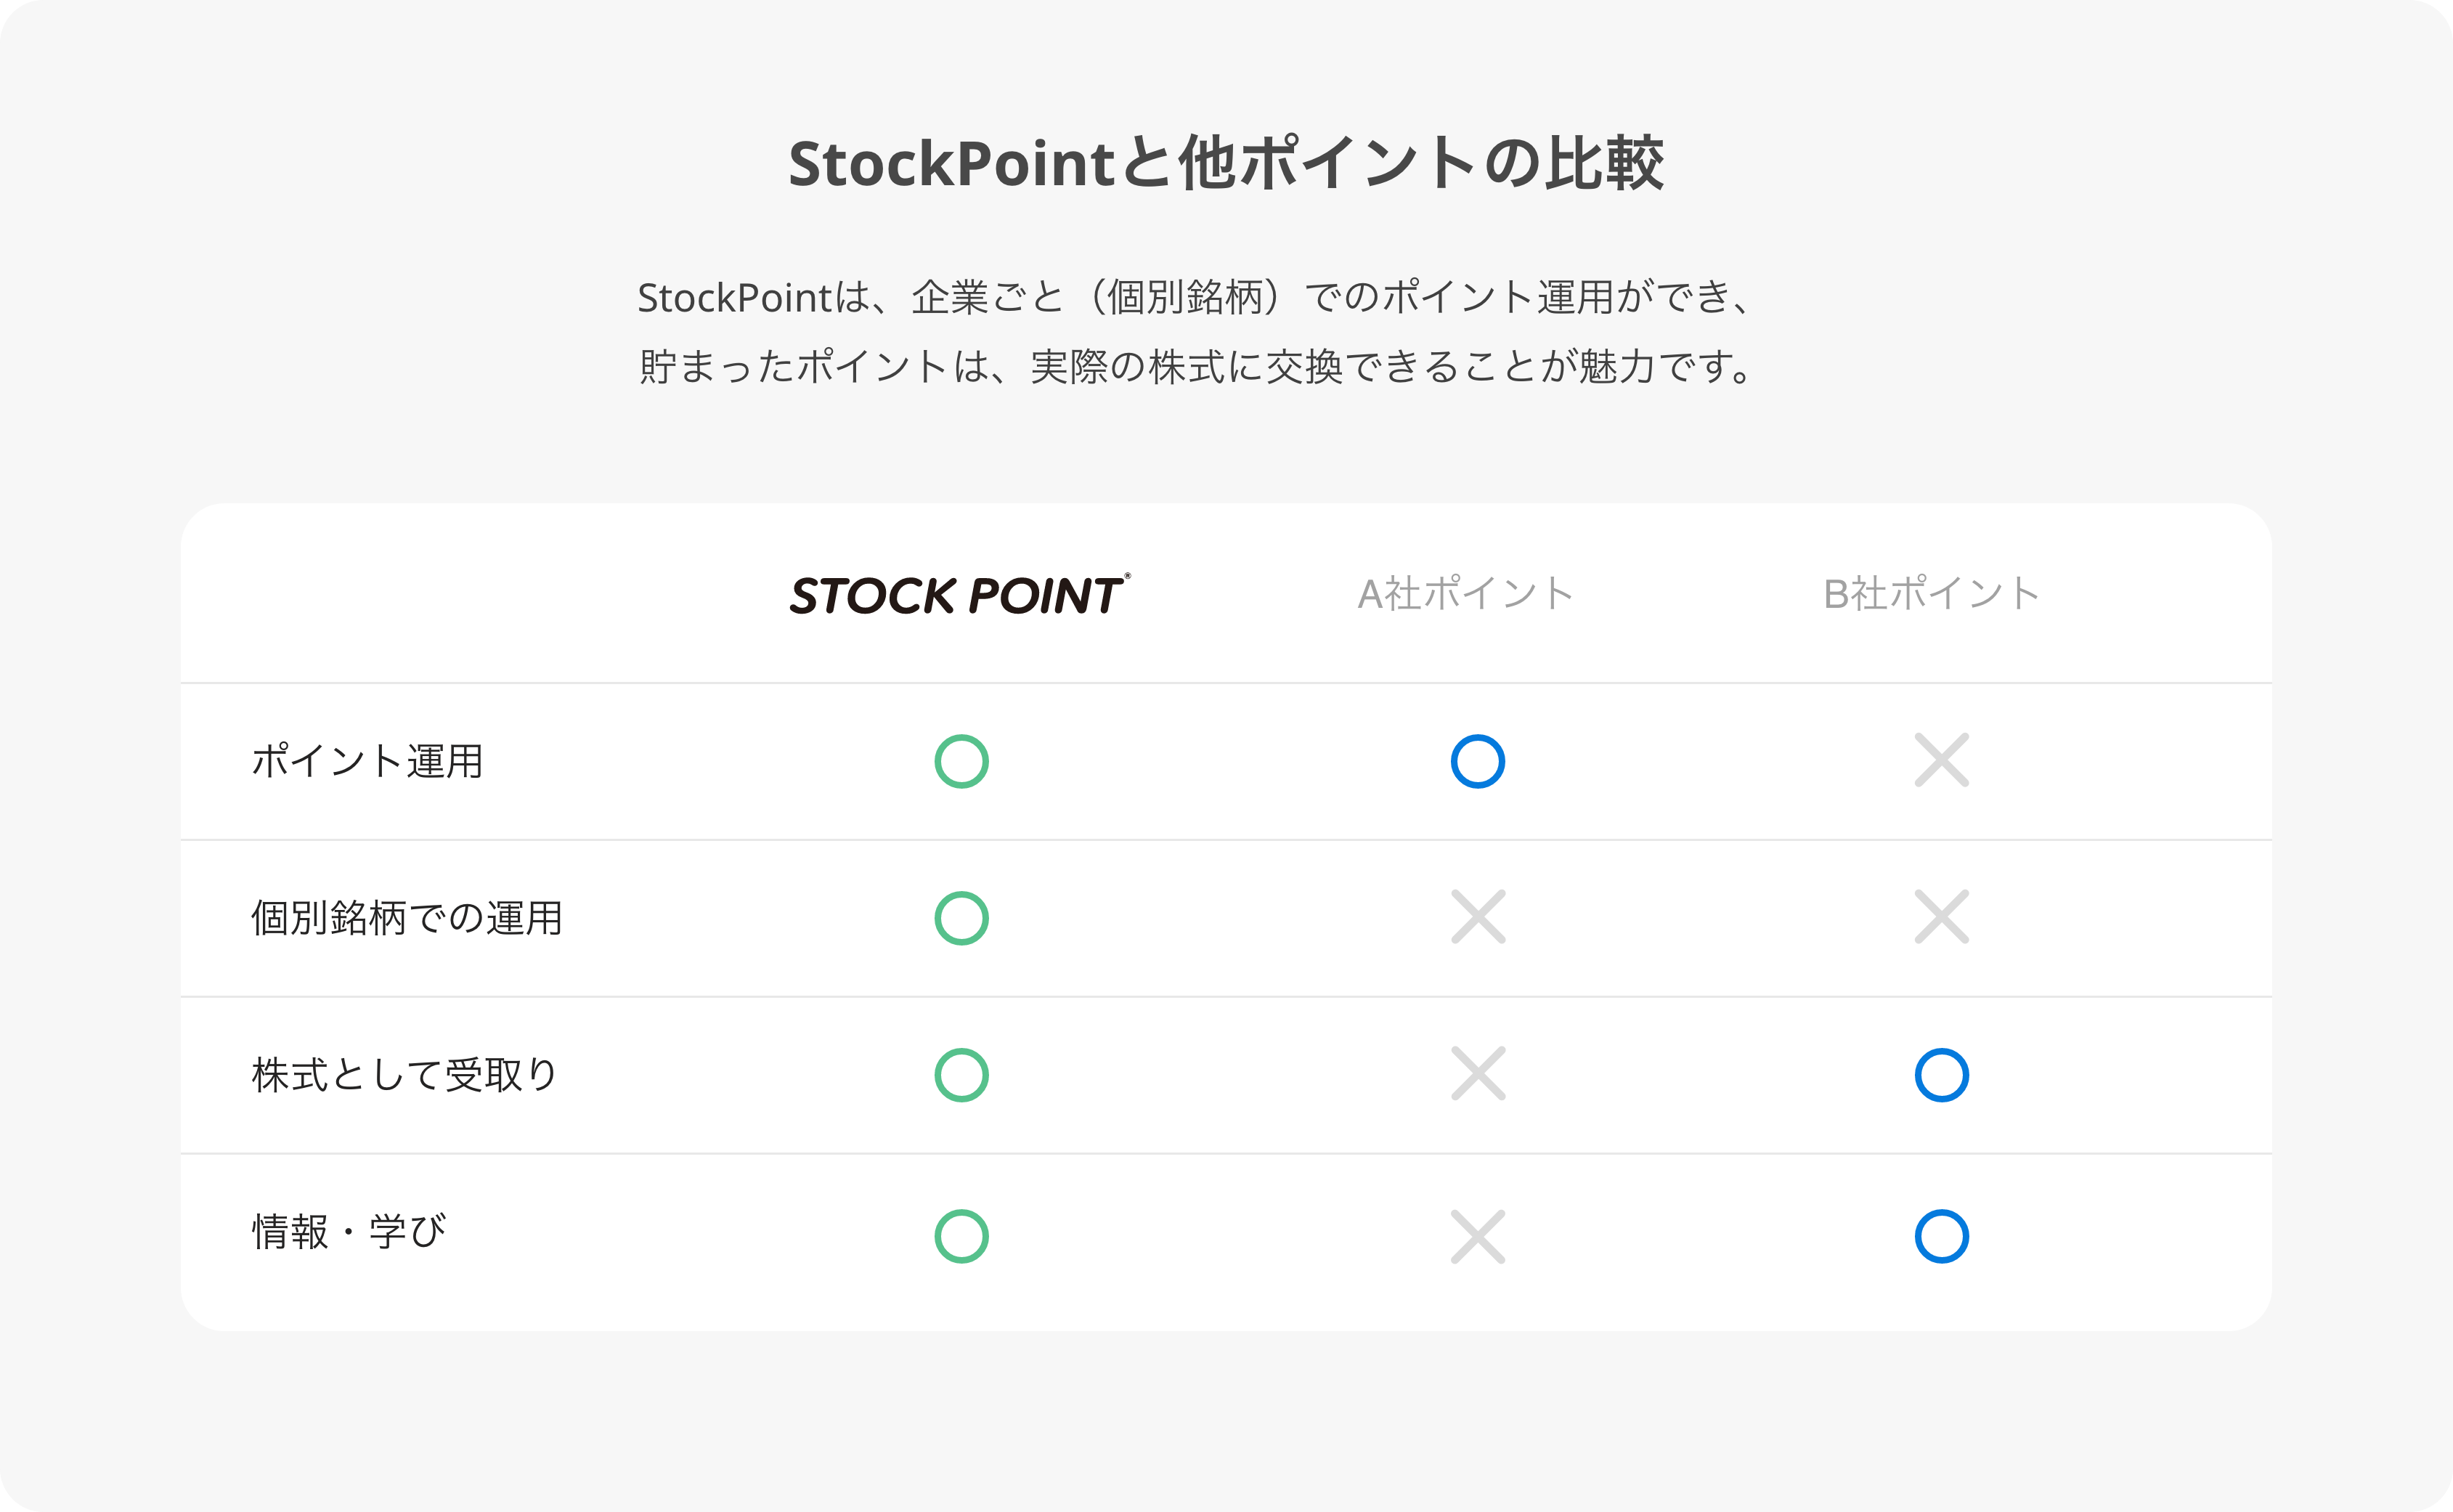Select the A社ポイント column header
Screen dimensions: 2453x1512
pos(1465,594)
